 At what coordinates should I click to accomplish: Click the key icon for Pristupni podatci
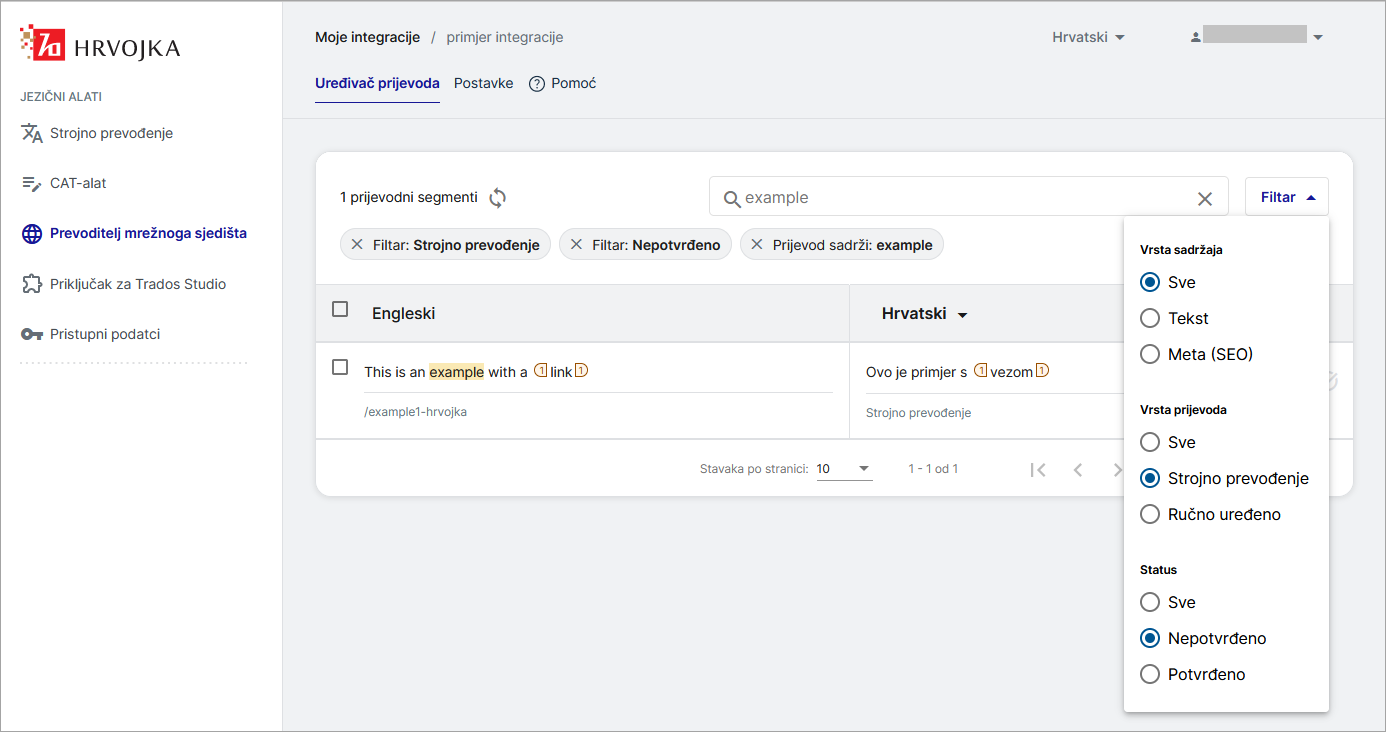(x=32, y=335)
